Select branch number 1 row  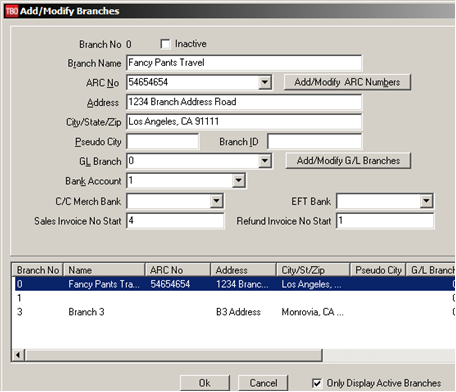point(234,298)
